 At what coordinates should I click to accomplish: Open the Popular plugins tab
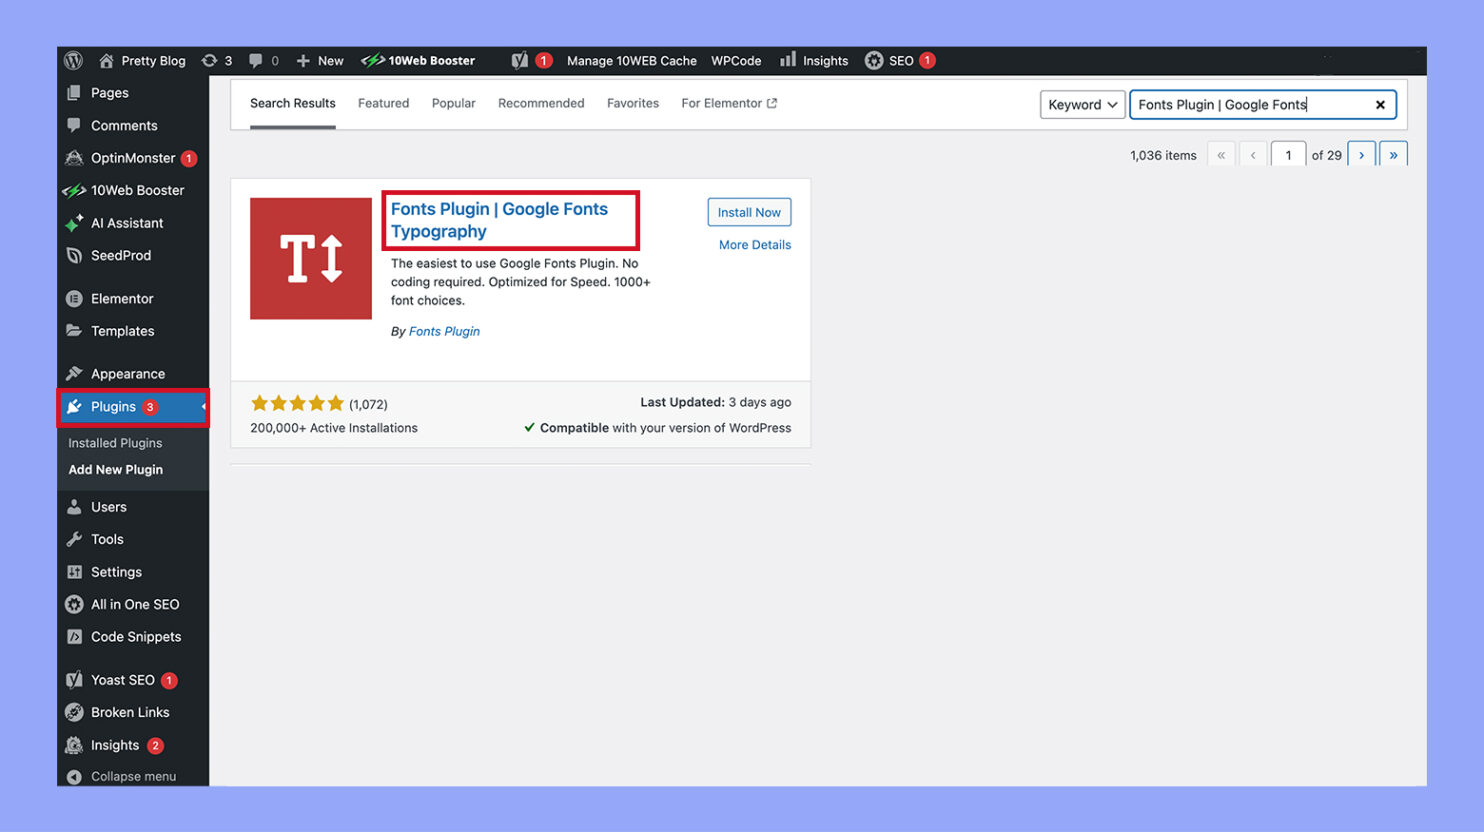tap(453, 103)
